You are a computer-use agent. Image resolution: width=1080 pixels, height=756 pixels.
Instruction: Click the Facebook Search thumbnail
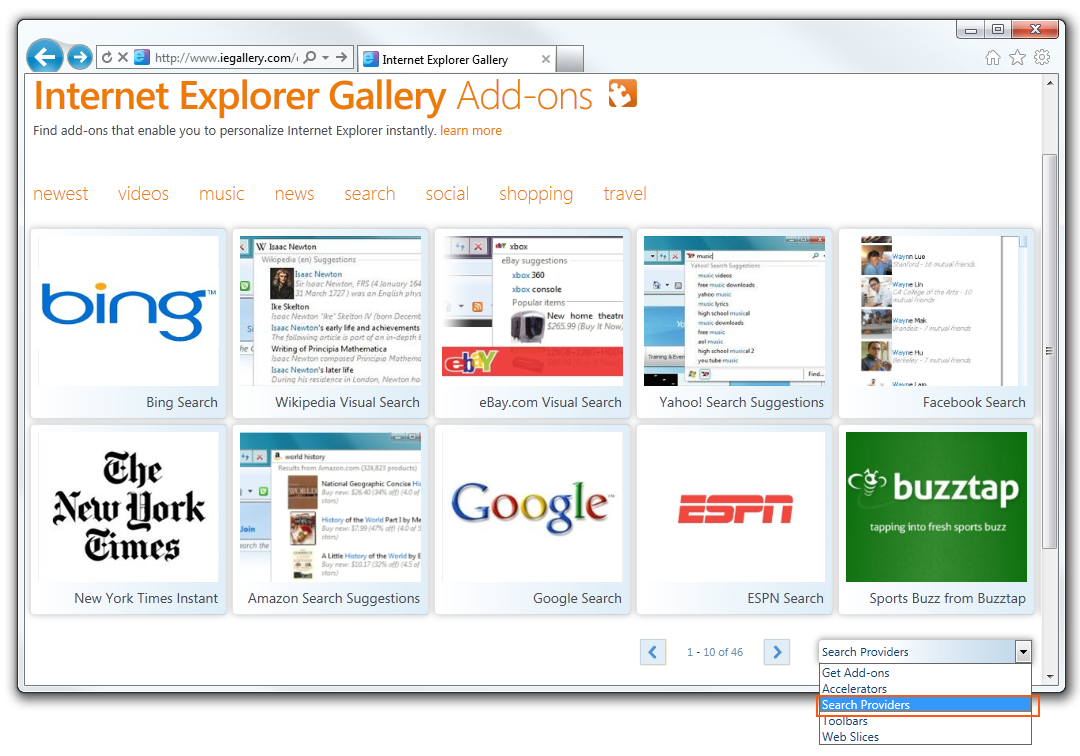[x=936, y=311]
